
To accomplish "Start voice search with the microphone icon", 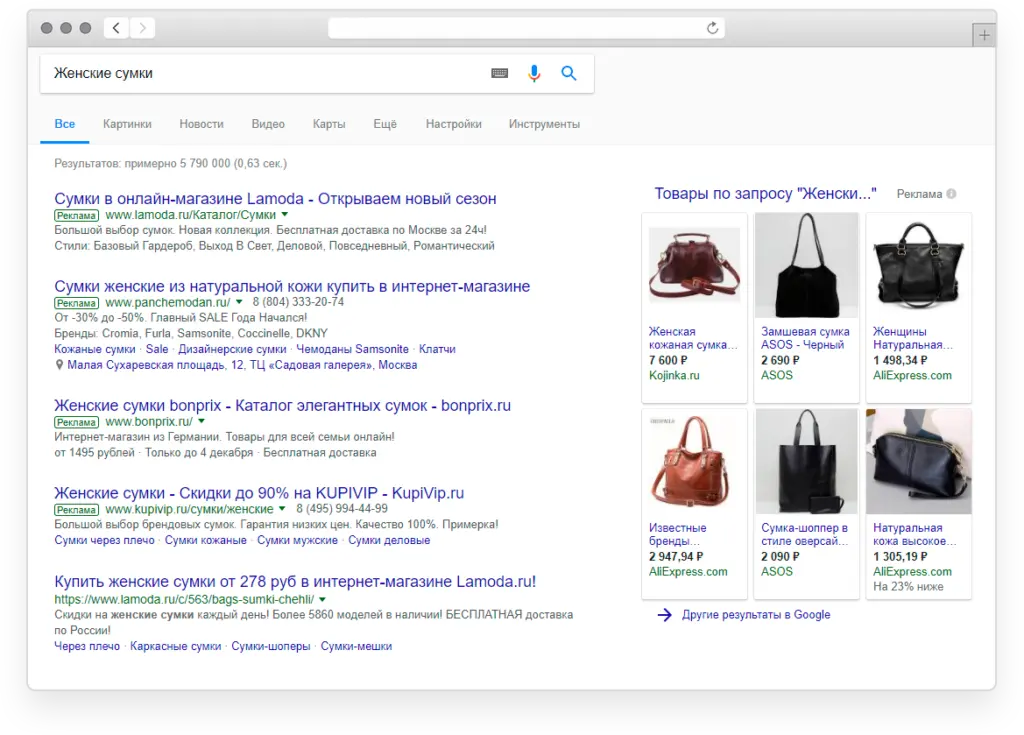I will pyautogui.click(x=534, y=73).
